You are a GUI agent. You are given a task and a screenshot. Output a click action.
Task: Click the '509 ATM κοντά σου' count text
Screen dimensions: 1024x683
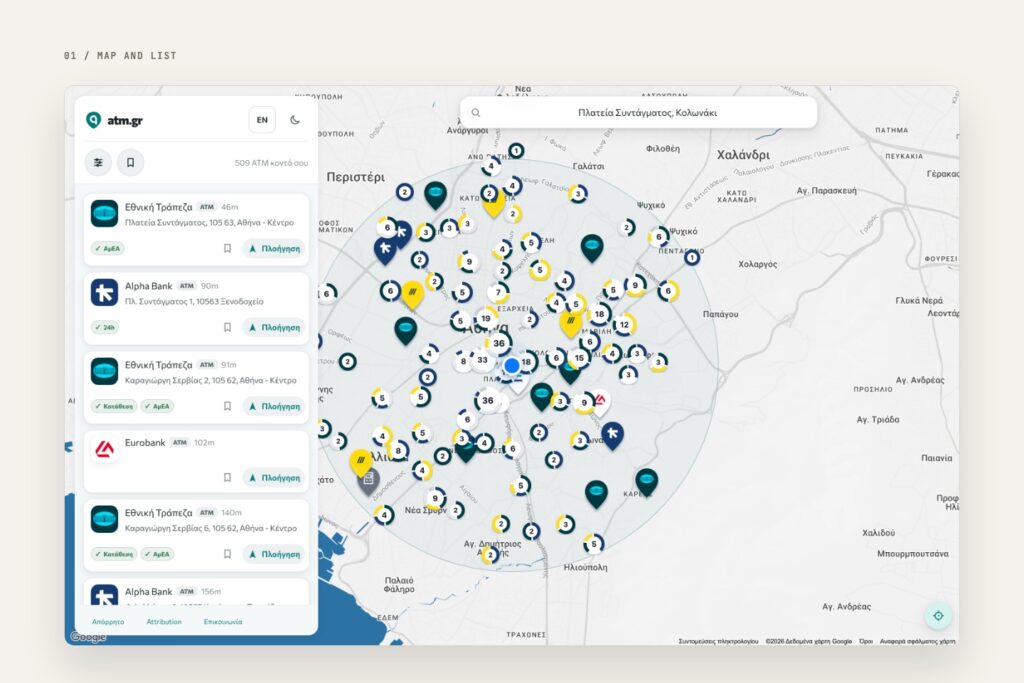(x=271, y=163)
